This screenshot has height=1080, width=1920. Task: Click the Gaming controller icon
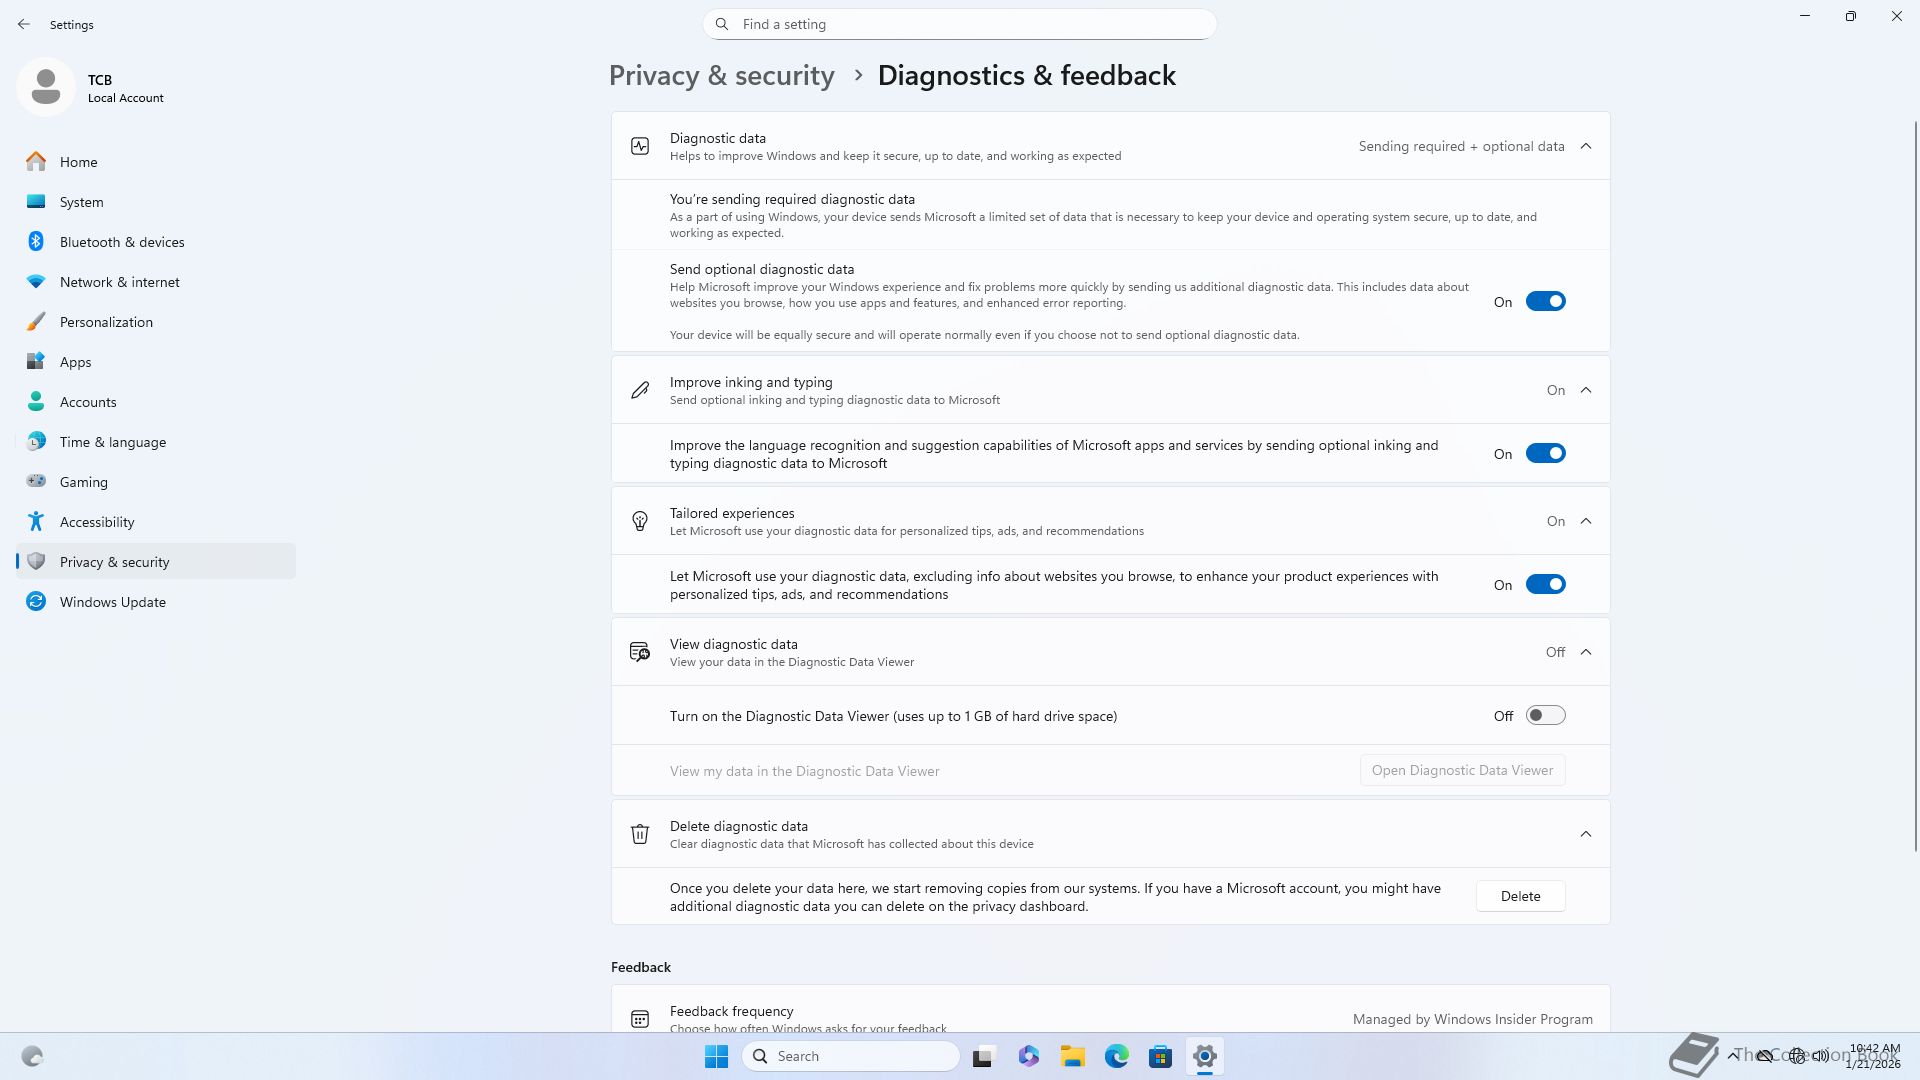point(36,482)
